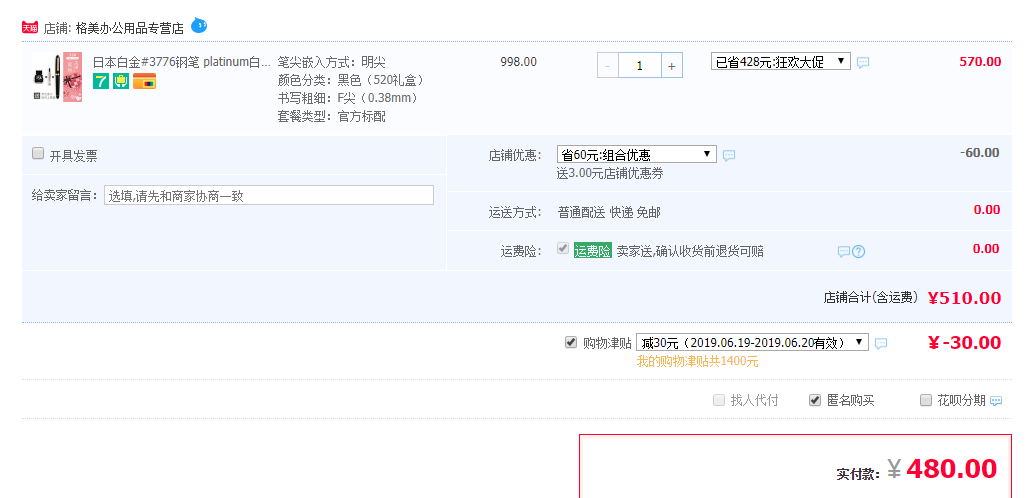1030x498 pixels.
Task: Click the 套餐类型: 官方标配 attribute text
Action: (x=331, y=117)
